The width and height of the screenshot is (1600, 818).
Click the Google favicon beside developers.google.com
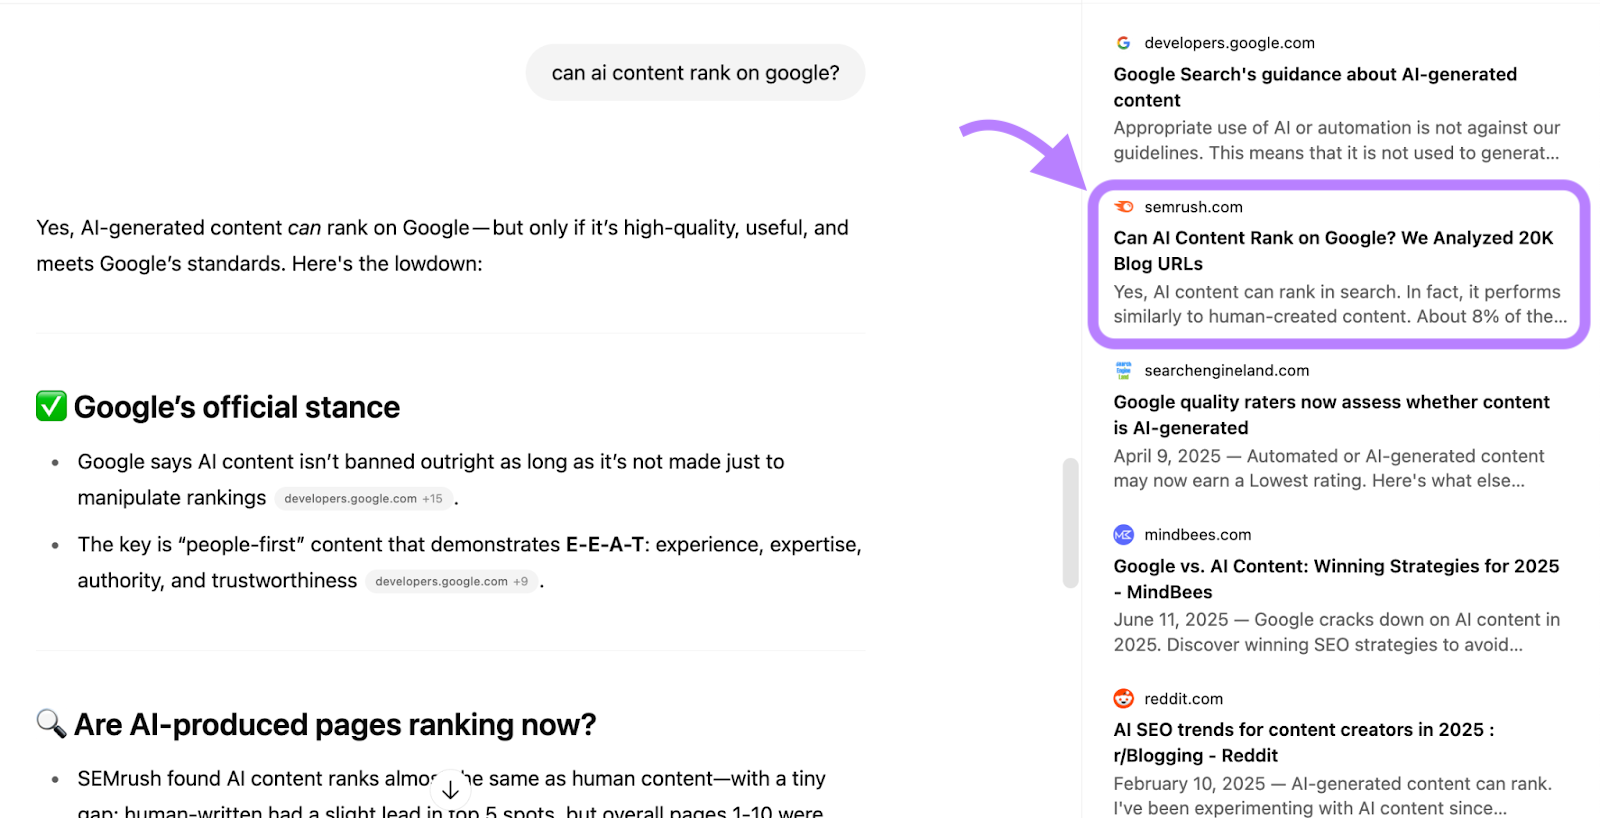pos(1123,43)
